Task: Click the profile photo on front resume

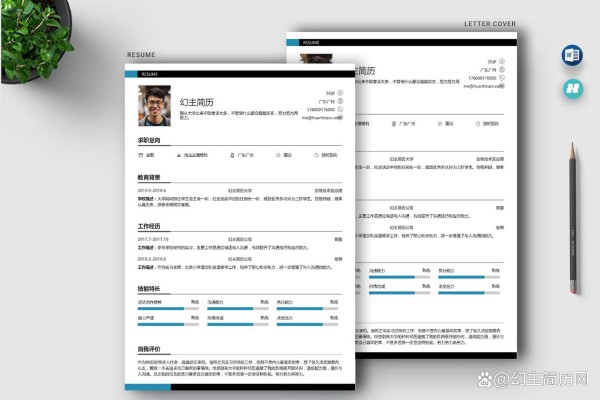Action: click(157, 104)
